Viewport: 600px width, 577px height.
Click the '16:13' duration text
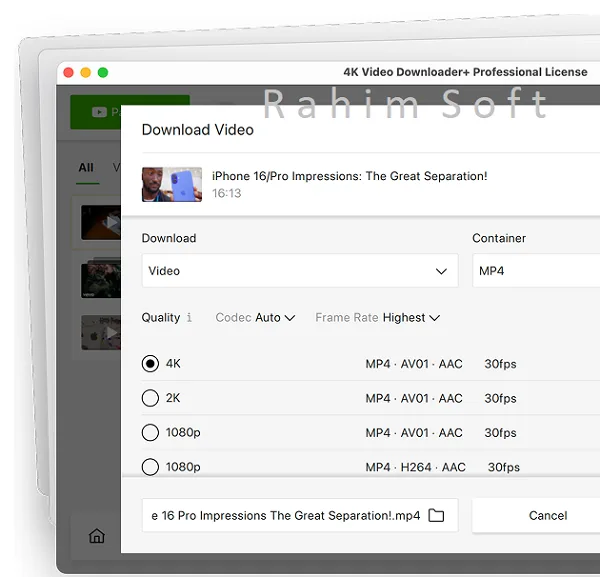click(x=227, y=193)
